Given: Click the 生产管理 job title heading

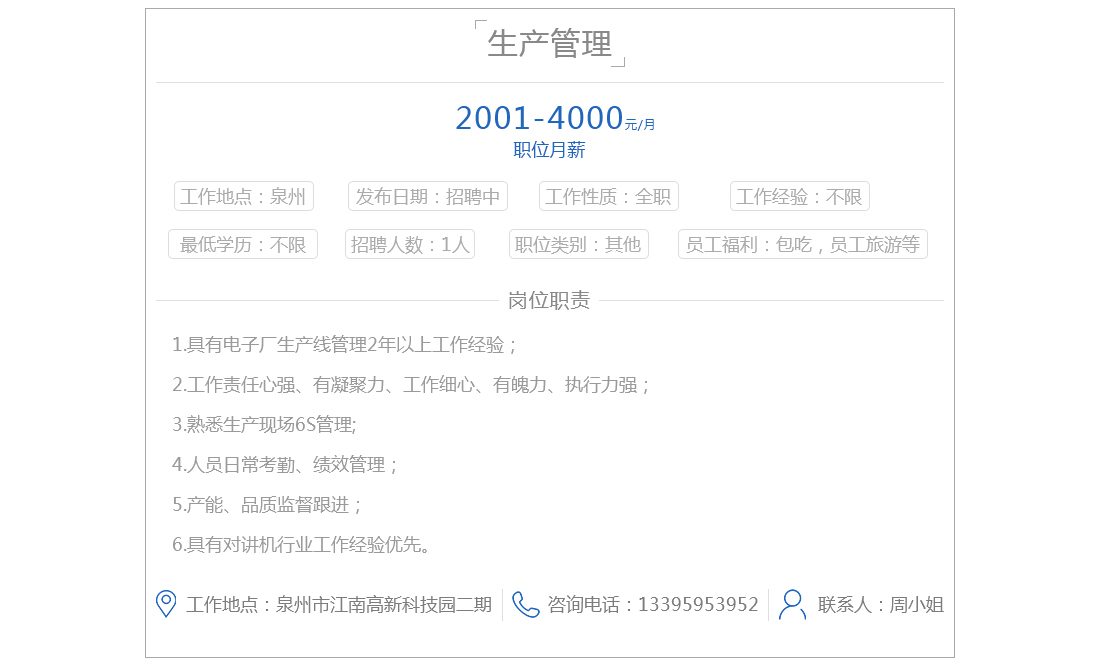Looking at the screenshot, I should (x=549, y=44).
